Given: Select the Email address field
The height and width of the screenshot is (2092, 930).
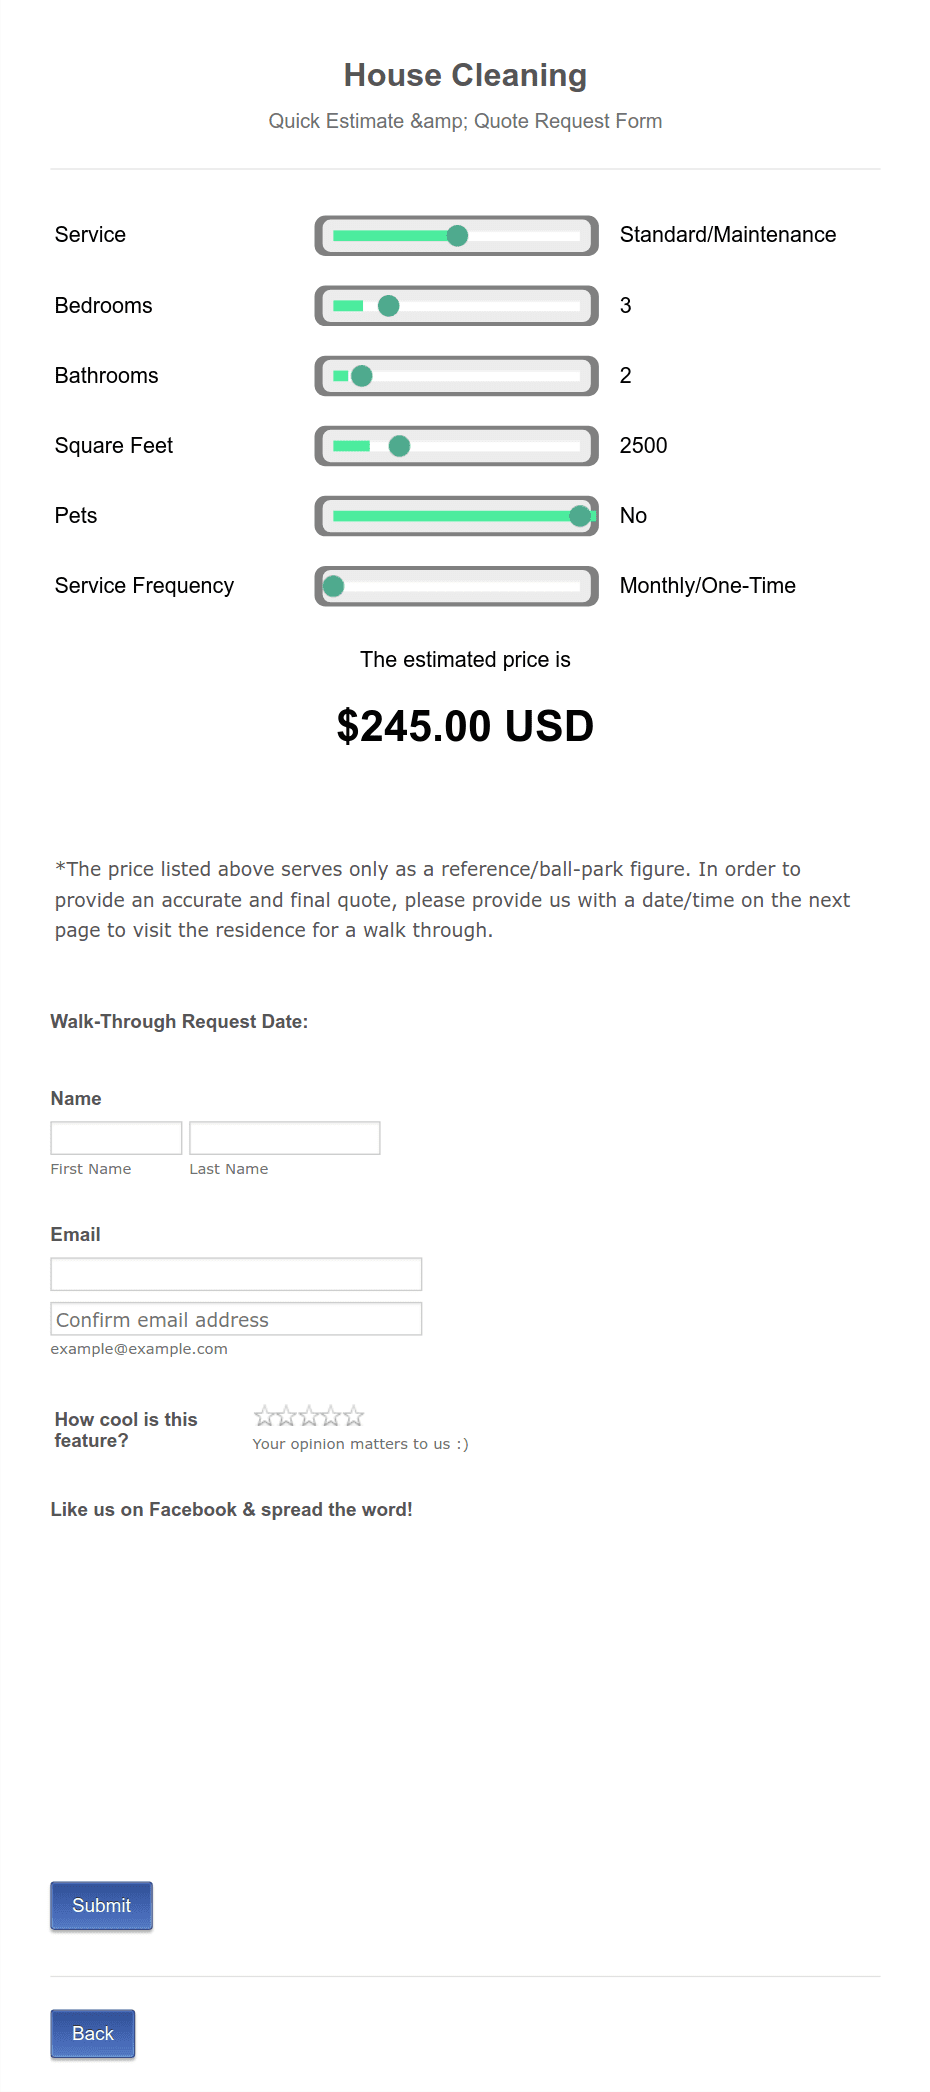Looking at the screenshot, I should click(236, 1273).
